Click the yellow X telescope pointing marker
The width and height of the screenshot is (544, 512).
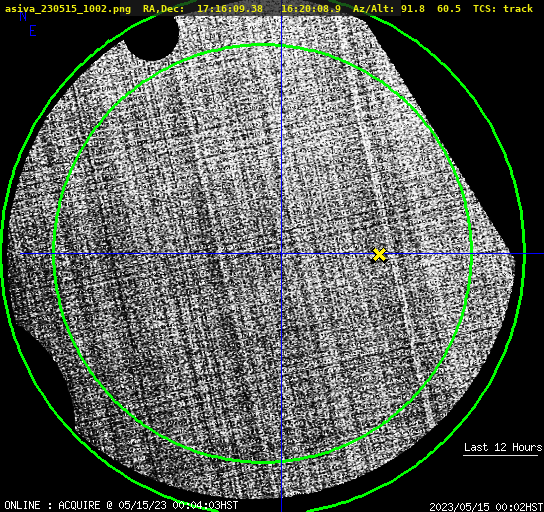click(x=379, y=255)
